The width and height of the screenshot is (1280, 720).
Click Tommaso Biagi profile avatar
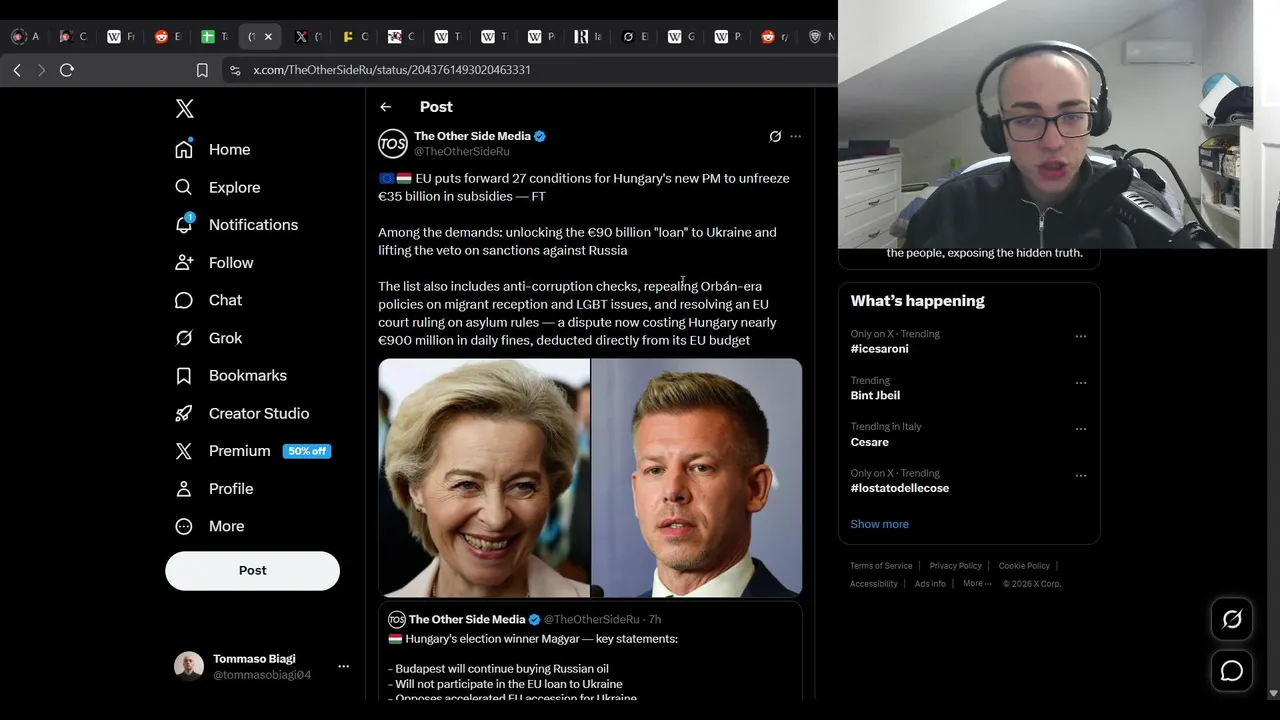[189, 666]
